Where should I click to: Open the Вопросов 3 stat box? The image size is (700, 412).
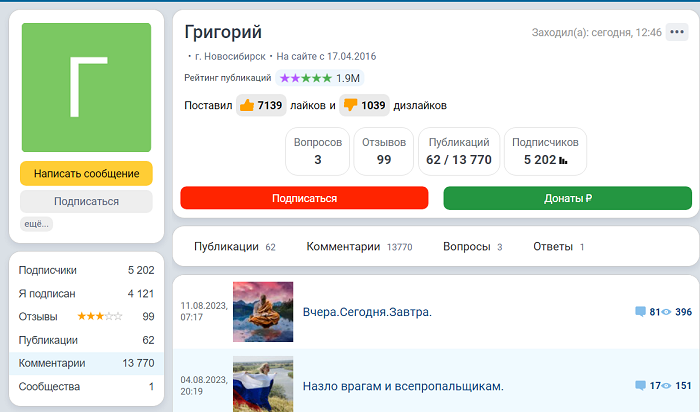point(317,151)
